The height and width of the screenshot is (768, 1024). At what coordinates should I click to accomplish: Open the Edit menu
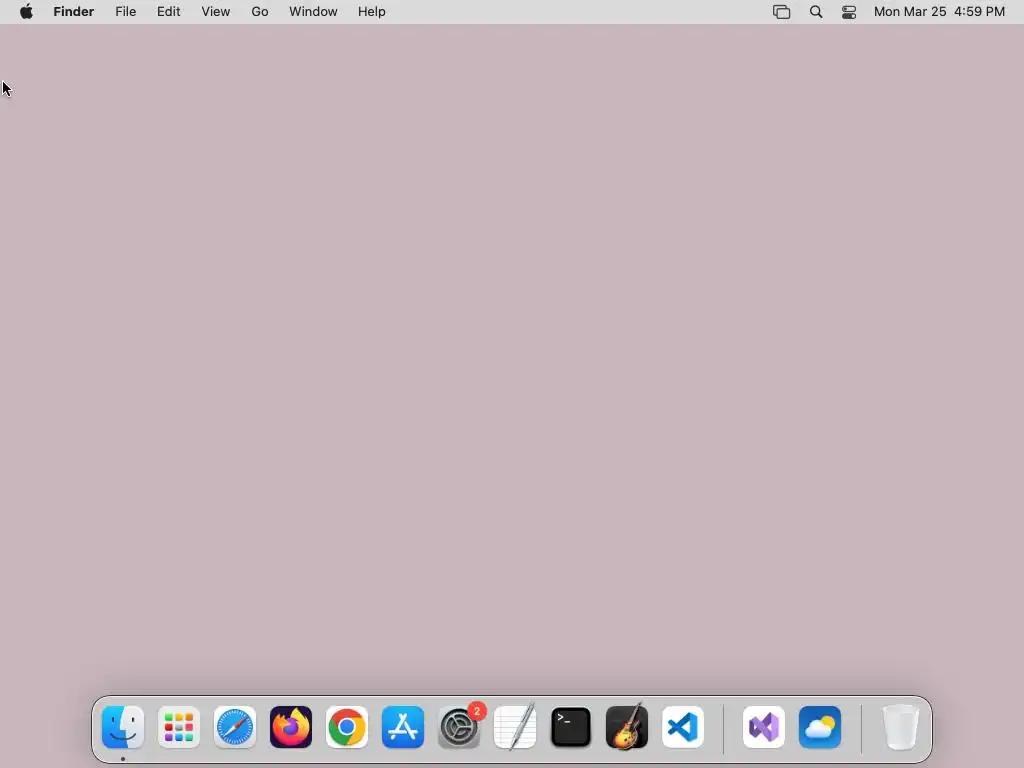pos(168,12)
